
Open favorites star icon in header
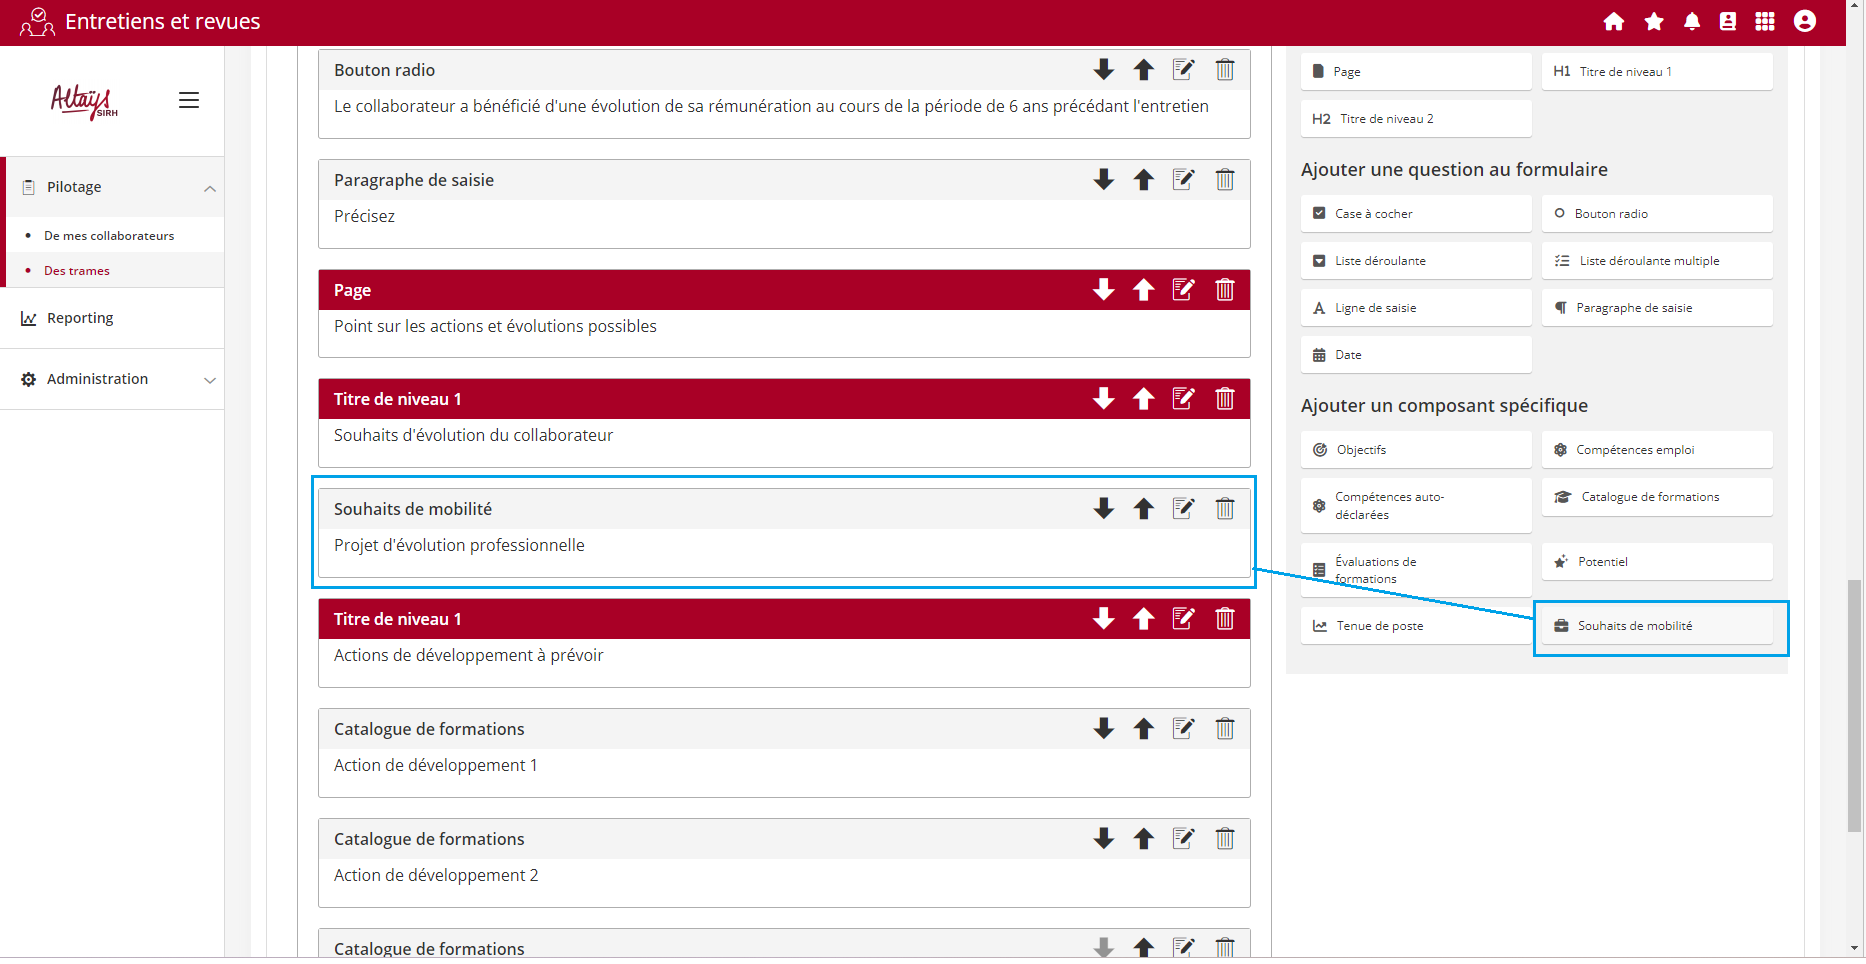1654,22
